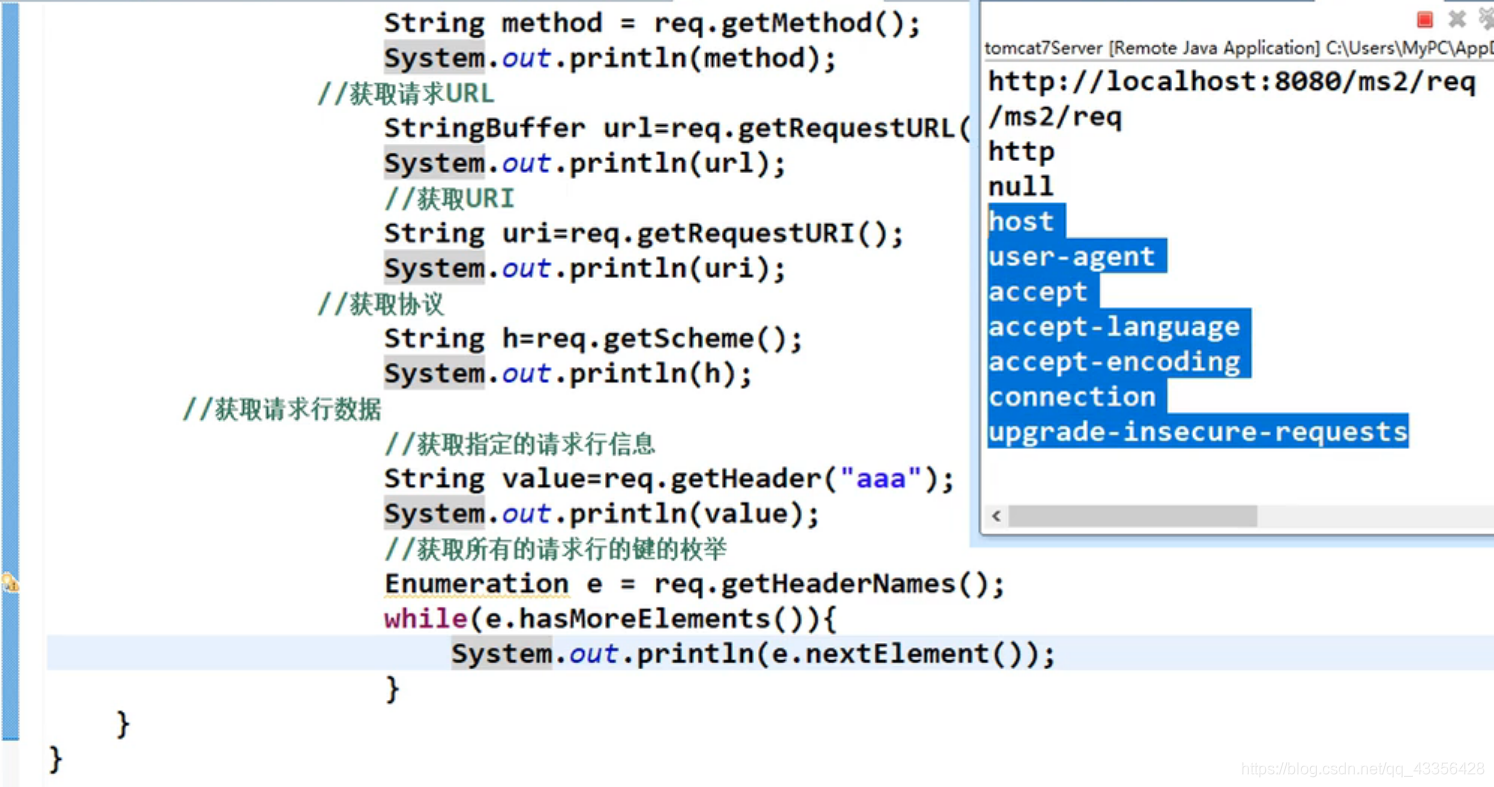
Task: Click the System.out.println(method) code line
Action: point(610,58)
